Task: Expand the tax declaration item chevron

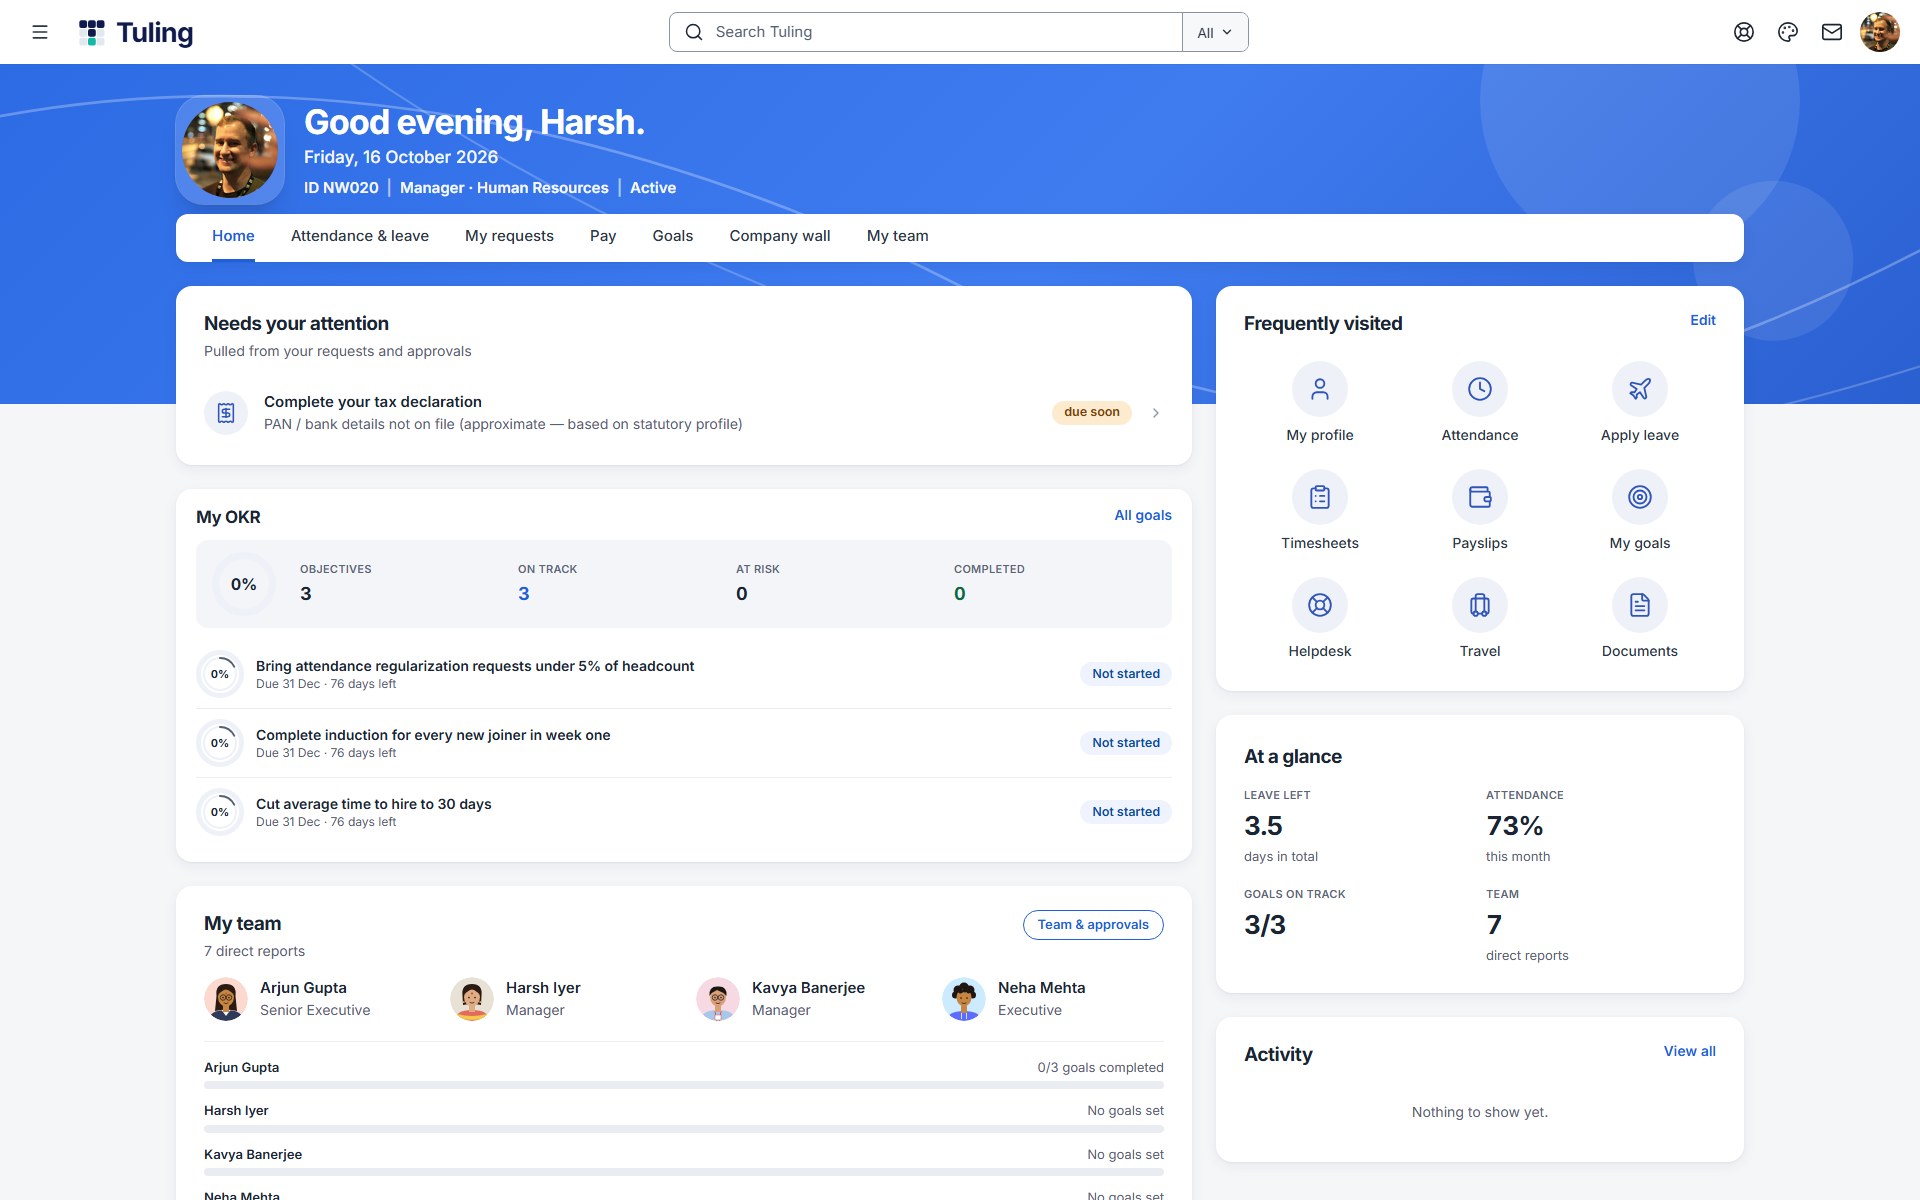Action: [x=1156, y=413]
